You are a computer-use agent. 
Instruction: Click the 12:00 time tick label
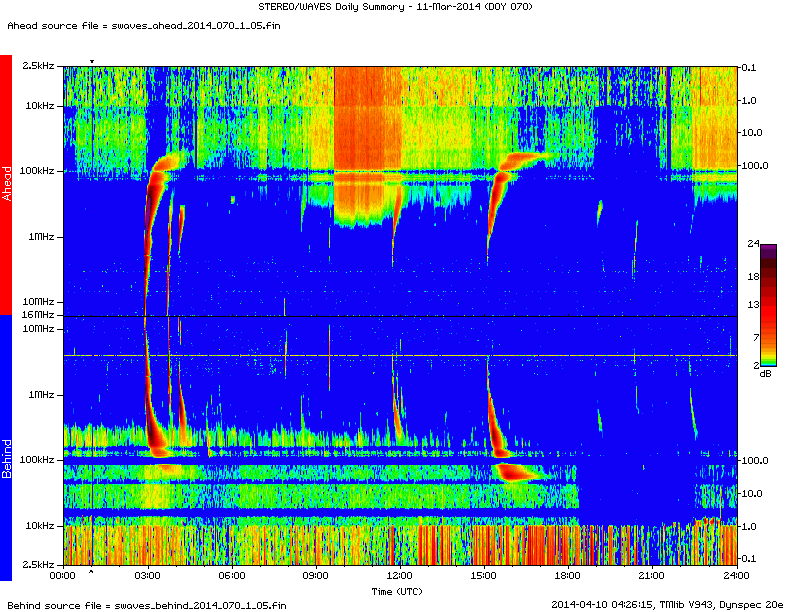coord(400,576)
